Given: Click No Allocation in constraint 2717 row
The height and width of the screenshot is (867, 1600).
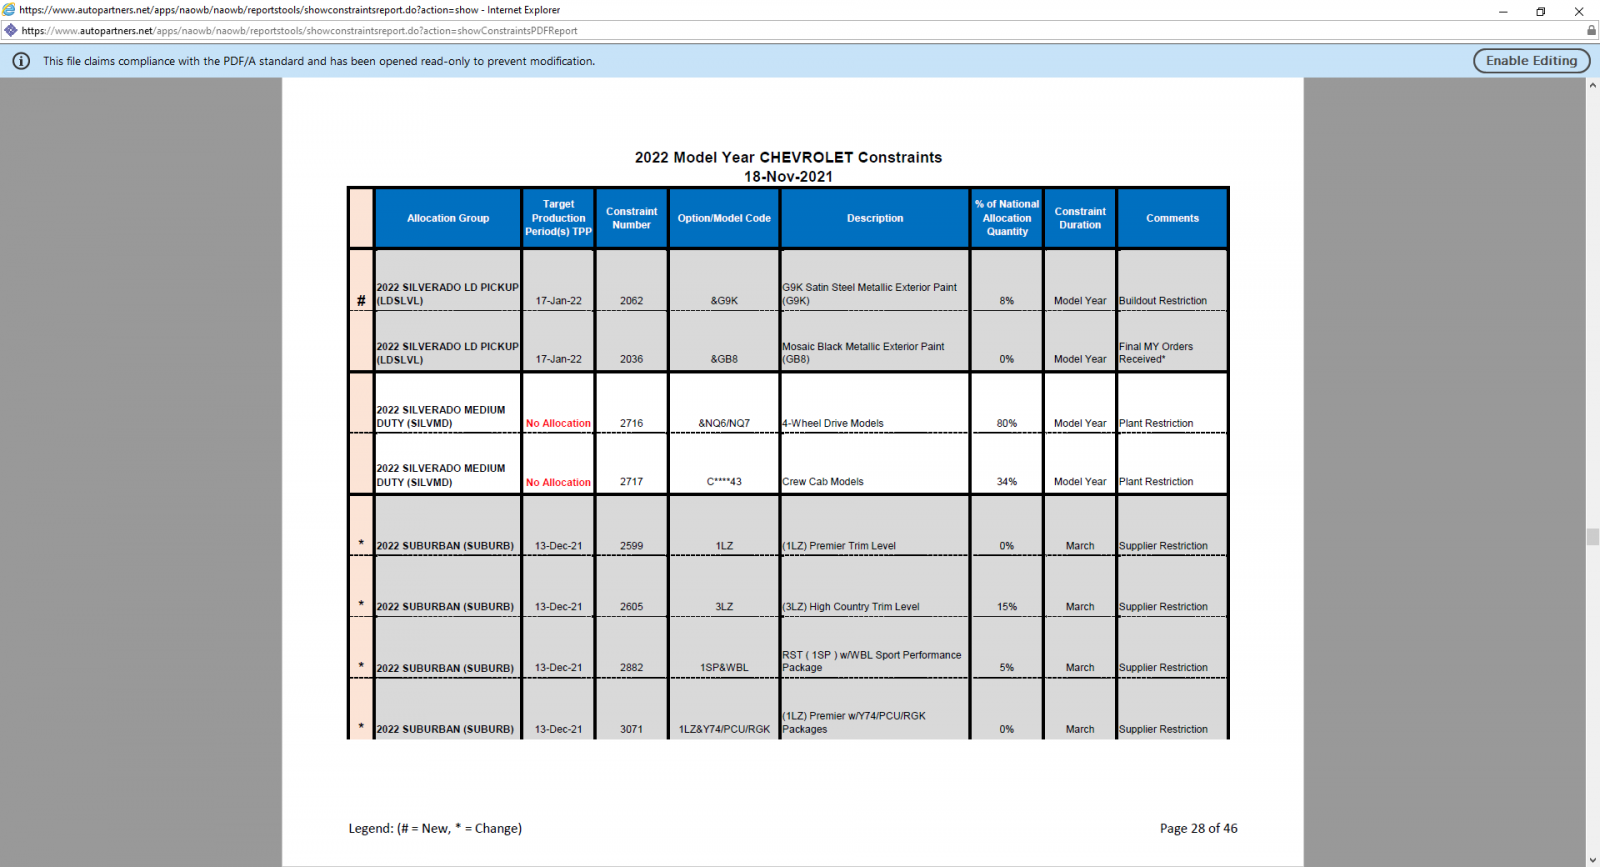Looking at the screenshot, I should (x=558, y=482).
